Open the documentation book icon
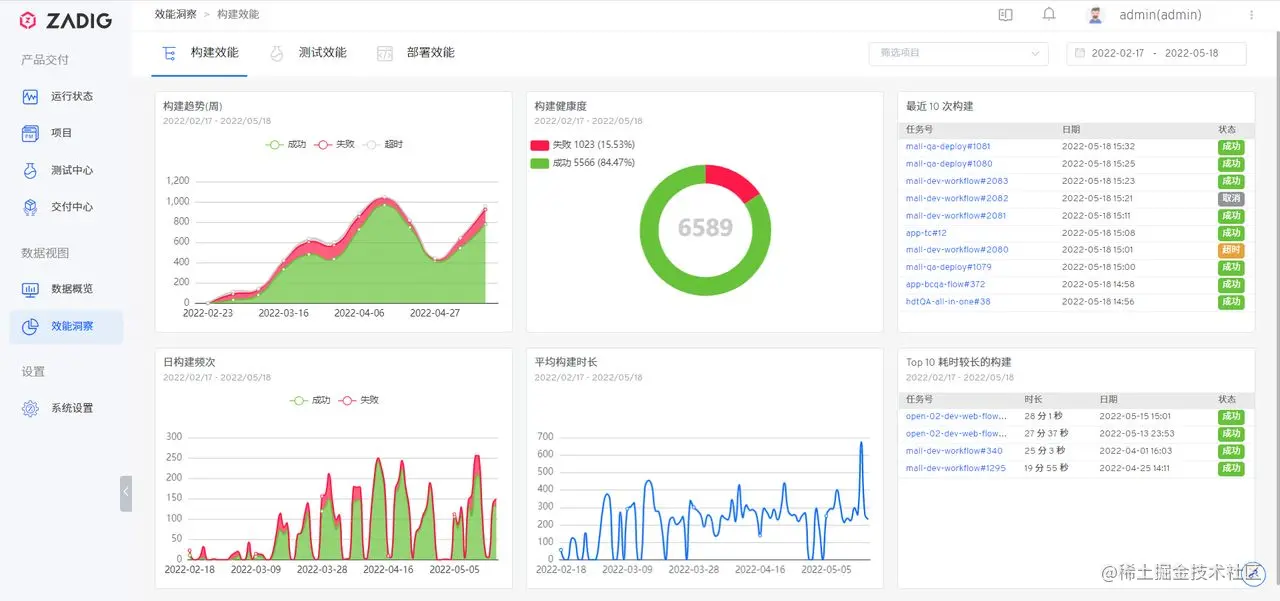The width and height of the screenshot is (1280, 601). click(x=1006, y=15)
